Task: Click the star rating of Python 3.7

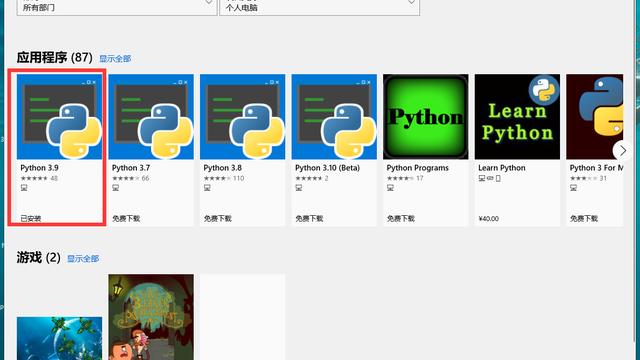Action: click(125, 178)
